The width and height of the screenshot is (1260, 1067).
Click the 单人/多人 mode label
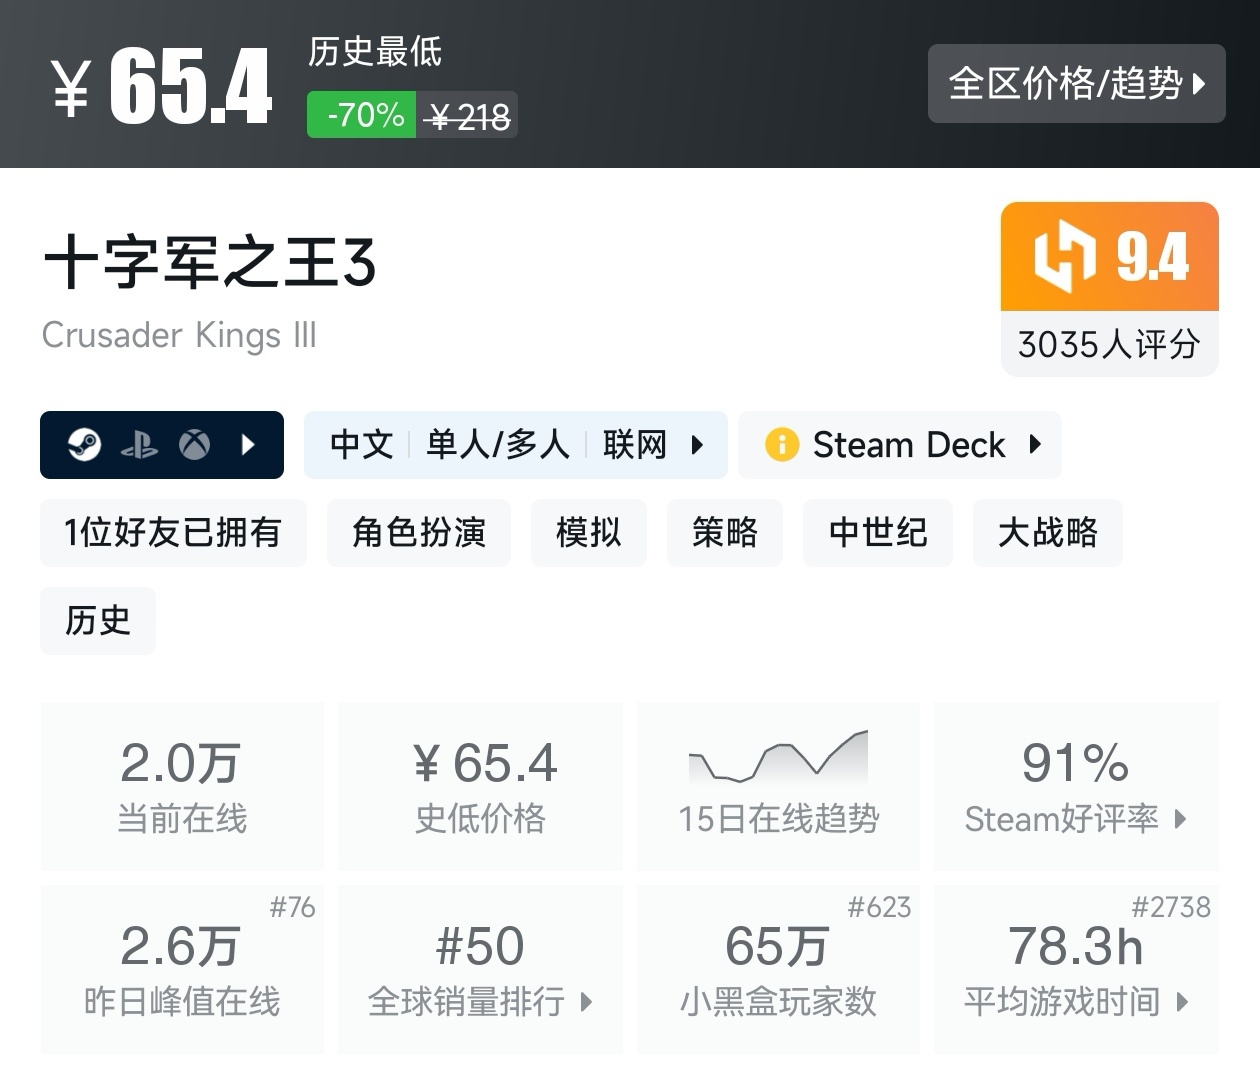(498, 444)
